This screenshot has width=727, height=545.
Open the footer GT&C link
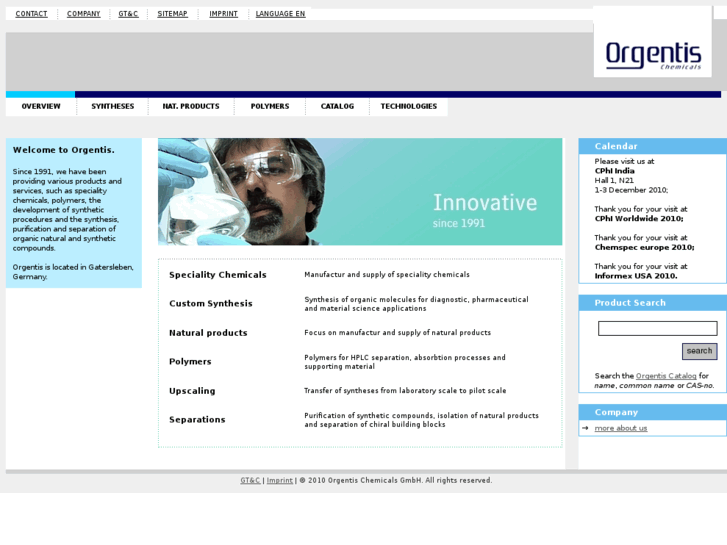point(250,481)
